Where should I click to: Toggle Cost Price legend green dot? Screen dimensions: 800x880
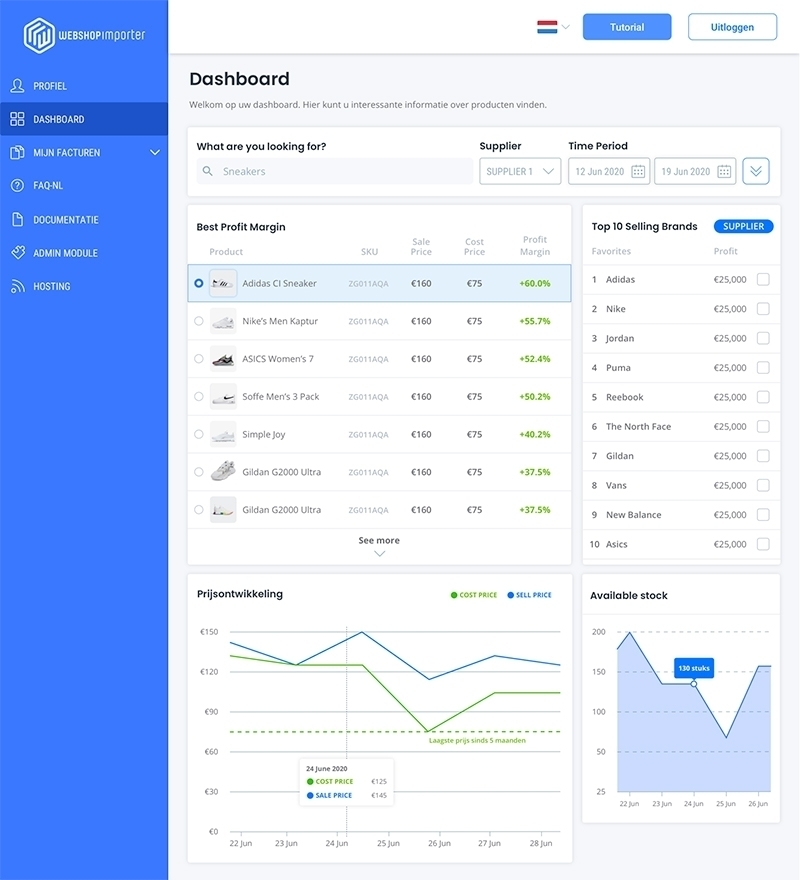[x=454, y=595]
